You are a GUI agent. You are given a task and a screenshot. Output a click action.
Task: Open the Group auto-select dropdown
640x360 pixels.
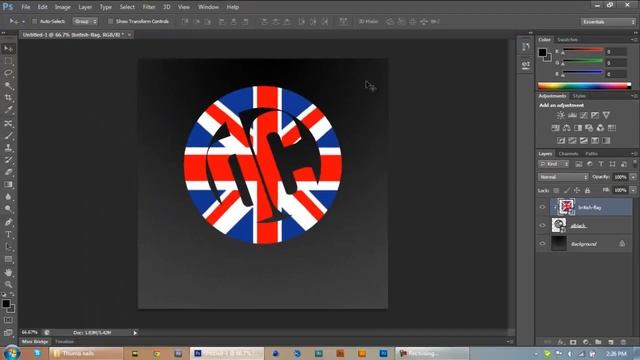(85, 21)
